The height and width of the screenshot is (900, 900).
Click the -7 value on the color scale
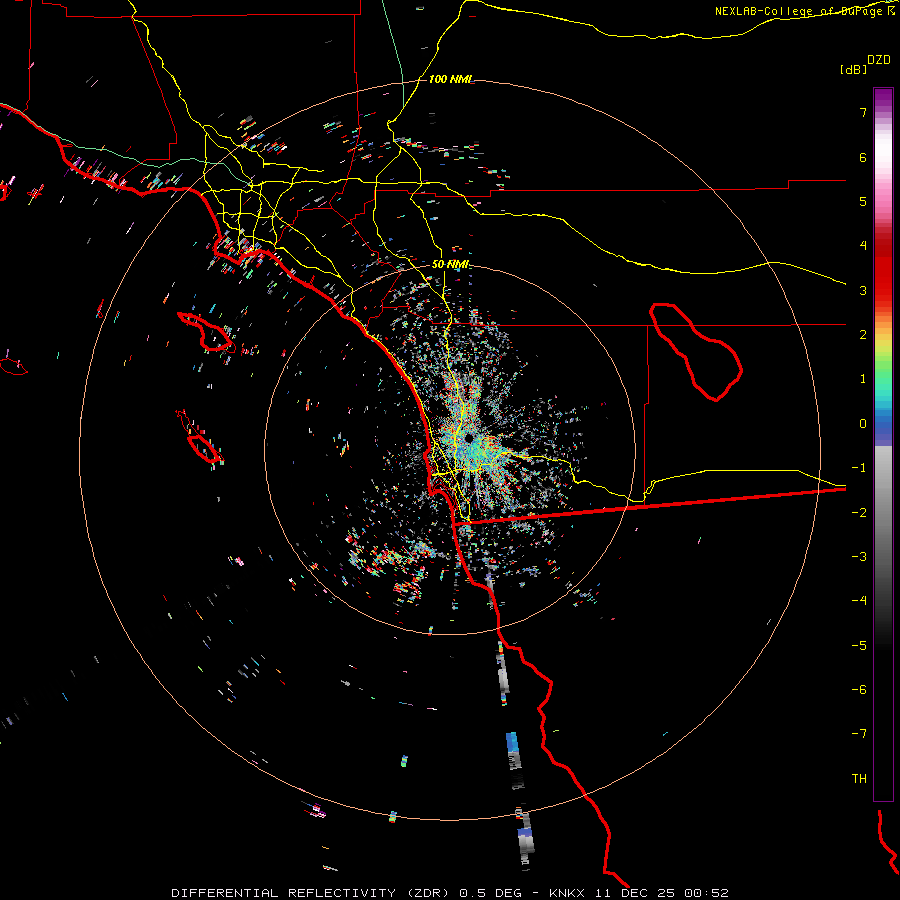[859, 734]
